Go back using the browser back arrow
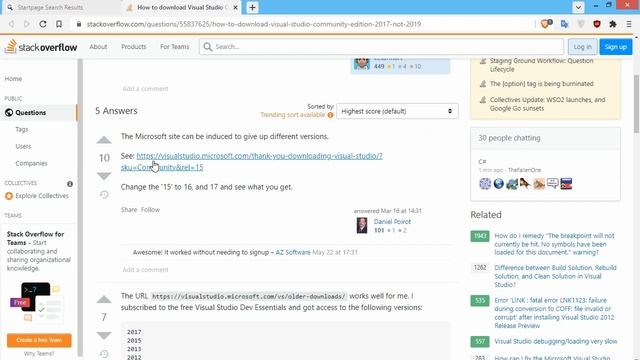The width and height of the screenshot is (640, 360). point(11,24)
